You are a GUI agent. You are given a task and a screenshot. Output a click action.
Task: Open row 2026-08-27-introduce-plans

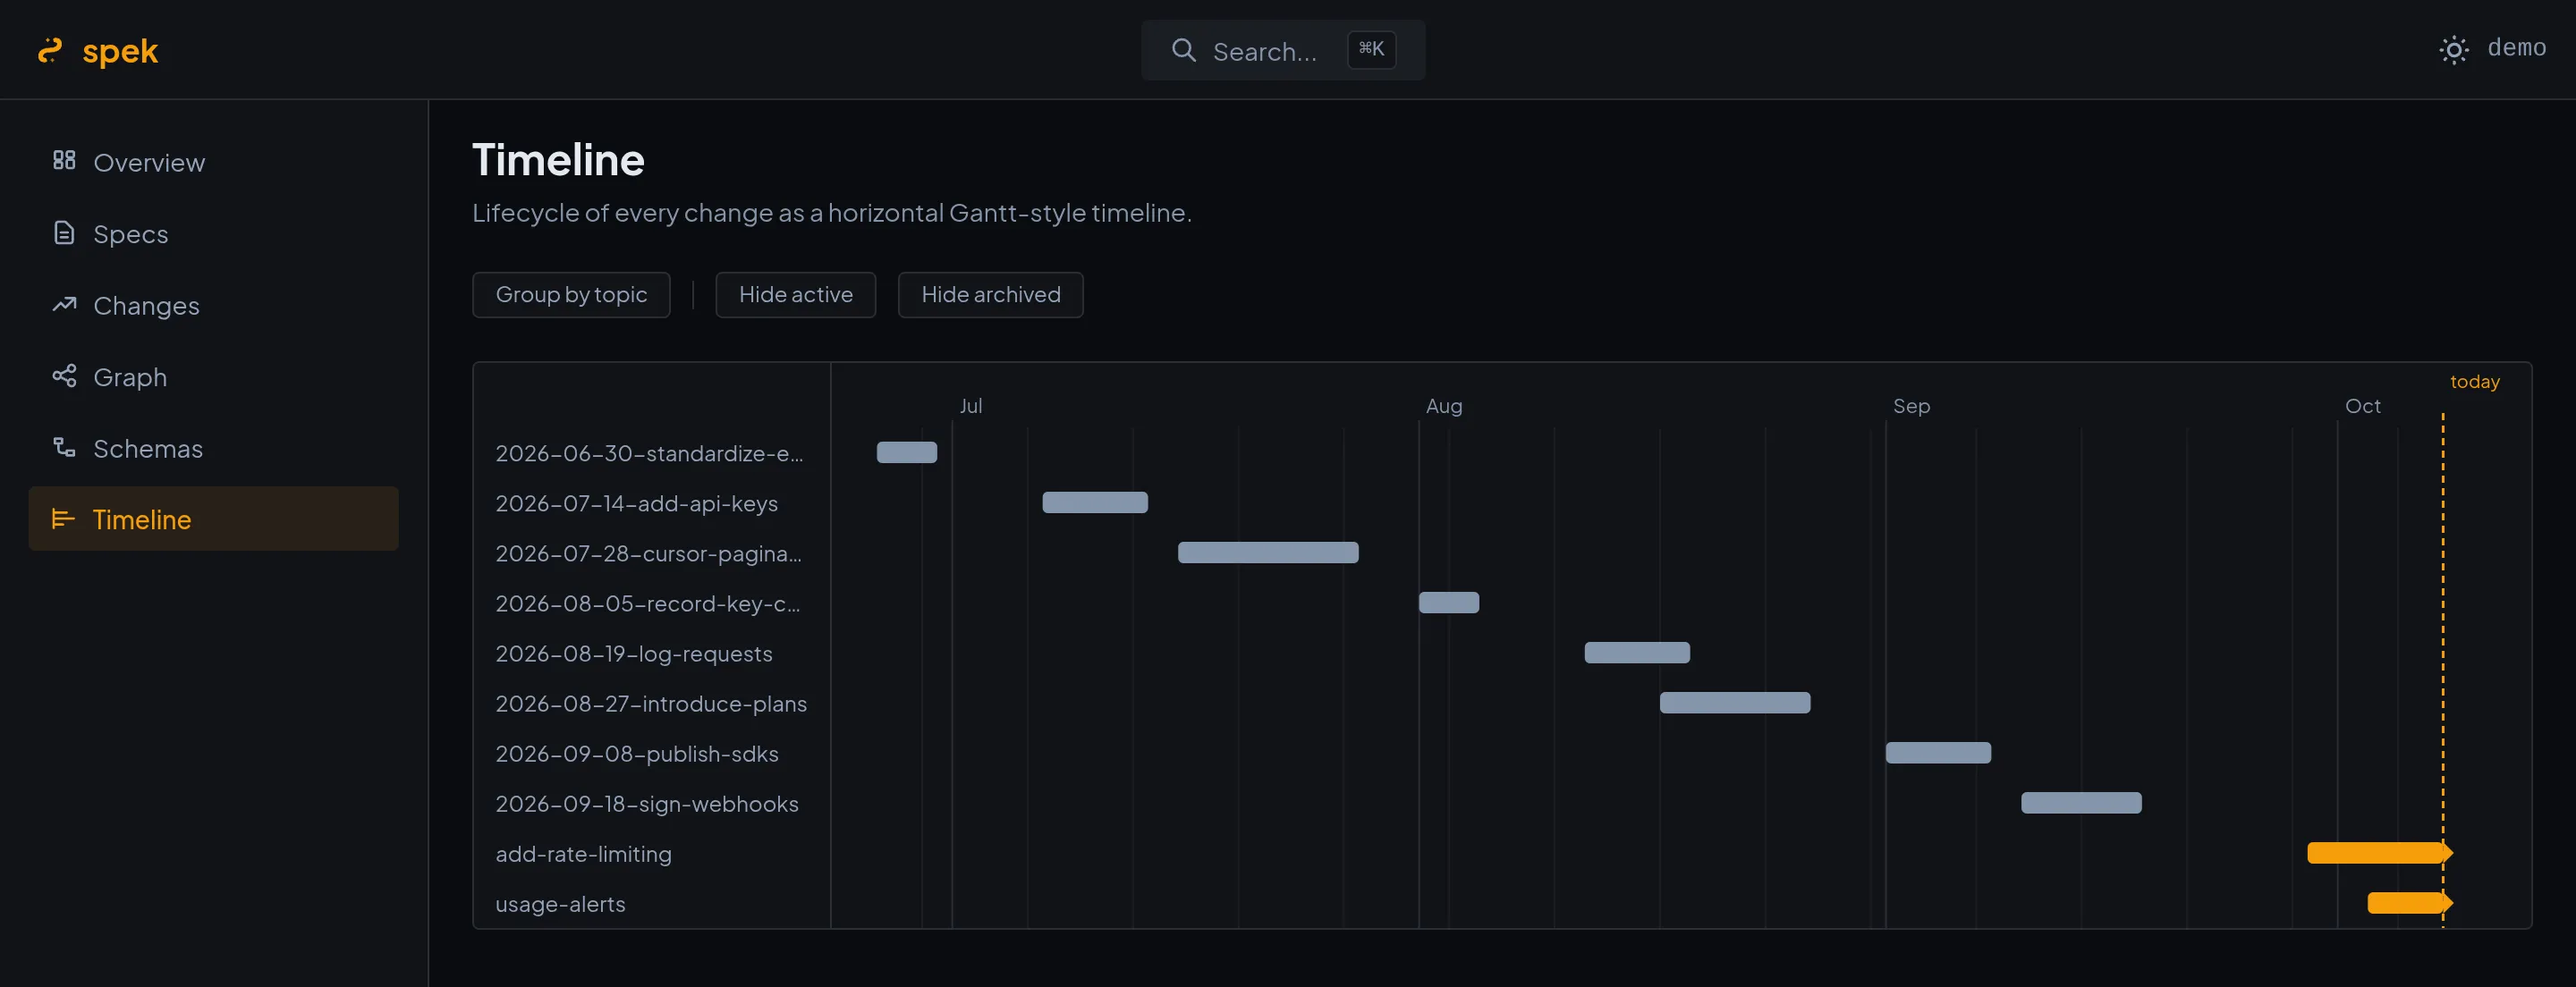click(651, 703)
